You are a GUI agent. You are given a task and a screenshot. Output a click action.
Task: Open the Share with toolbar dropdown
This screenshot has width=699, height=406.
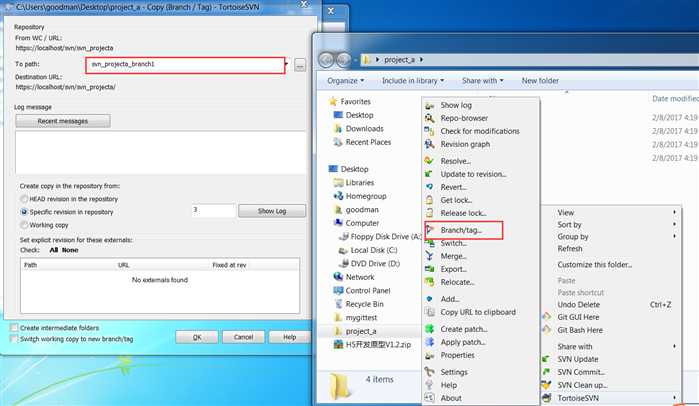483,81
